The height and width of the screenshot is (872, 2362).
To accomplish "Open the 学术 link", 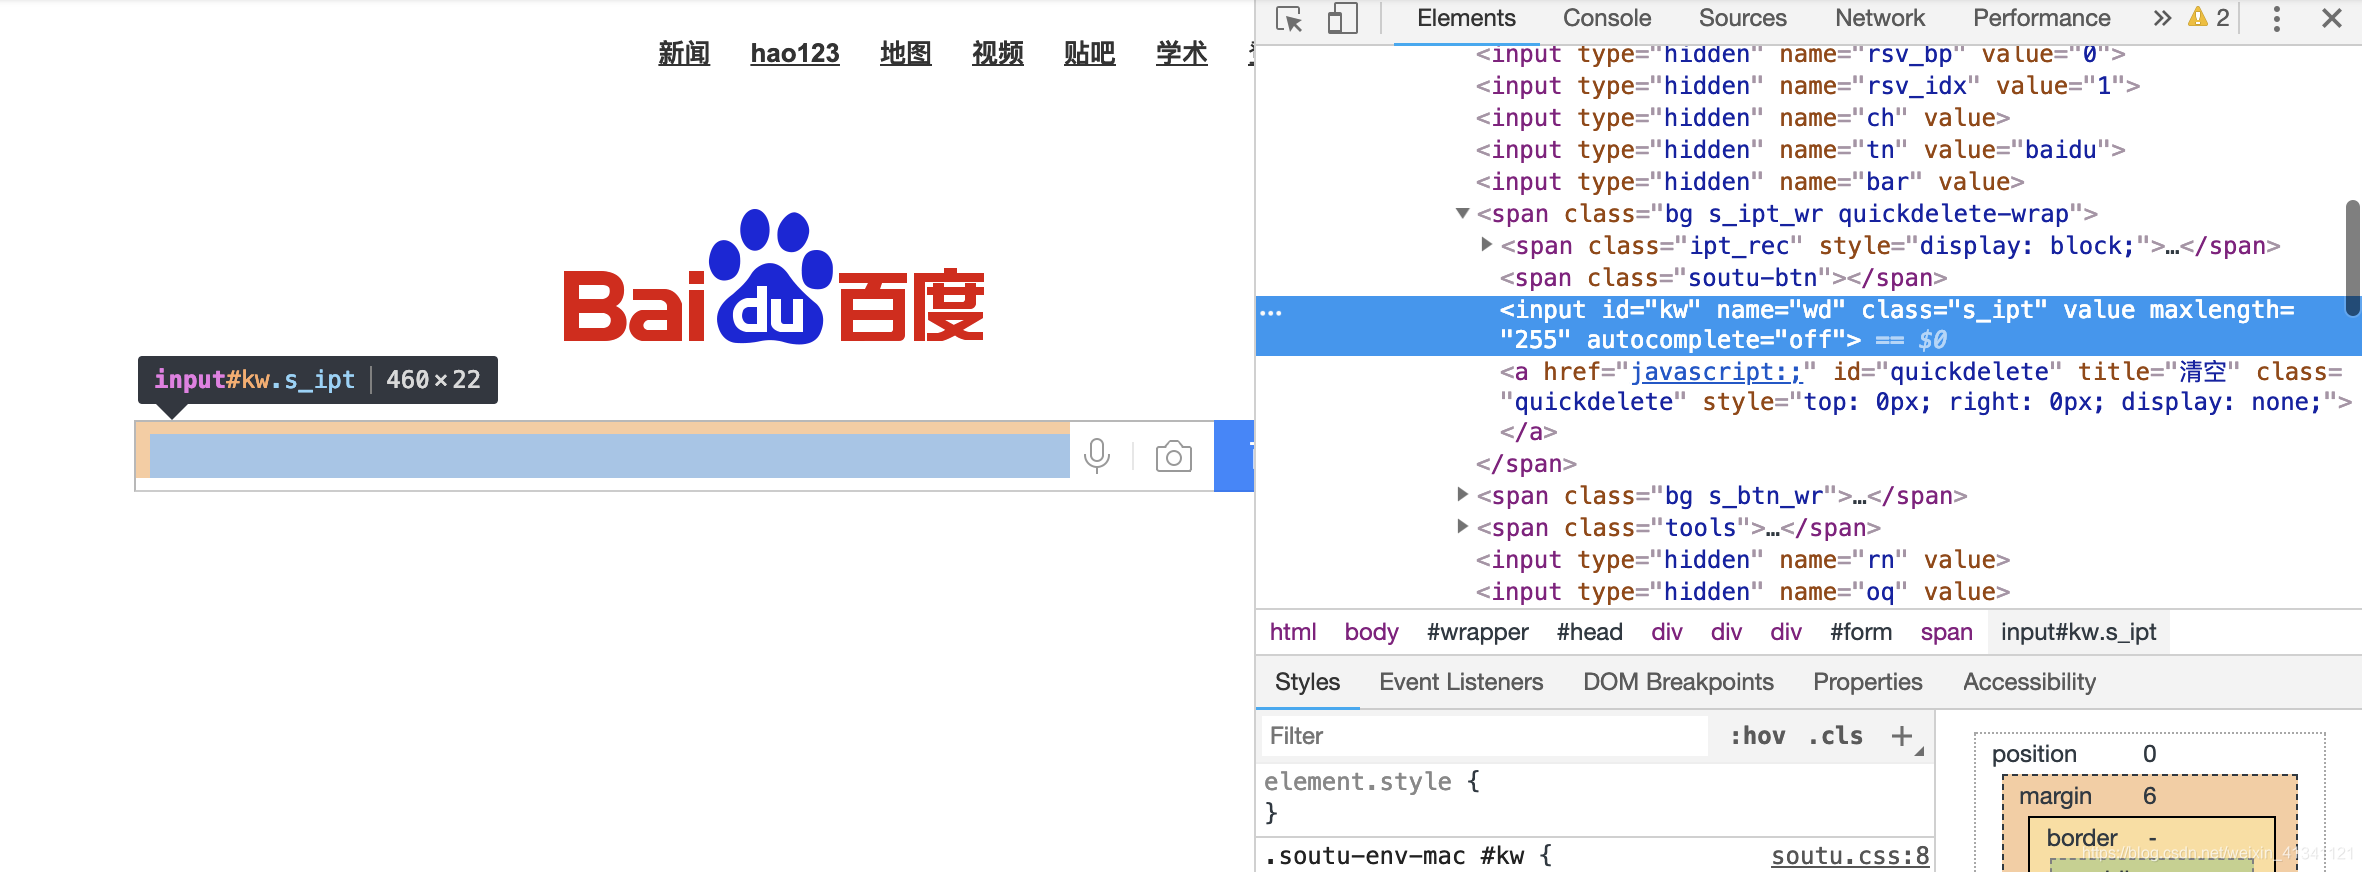I will click(x=1182, y=53).
